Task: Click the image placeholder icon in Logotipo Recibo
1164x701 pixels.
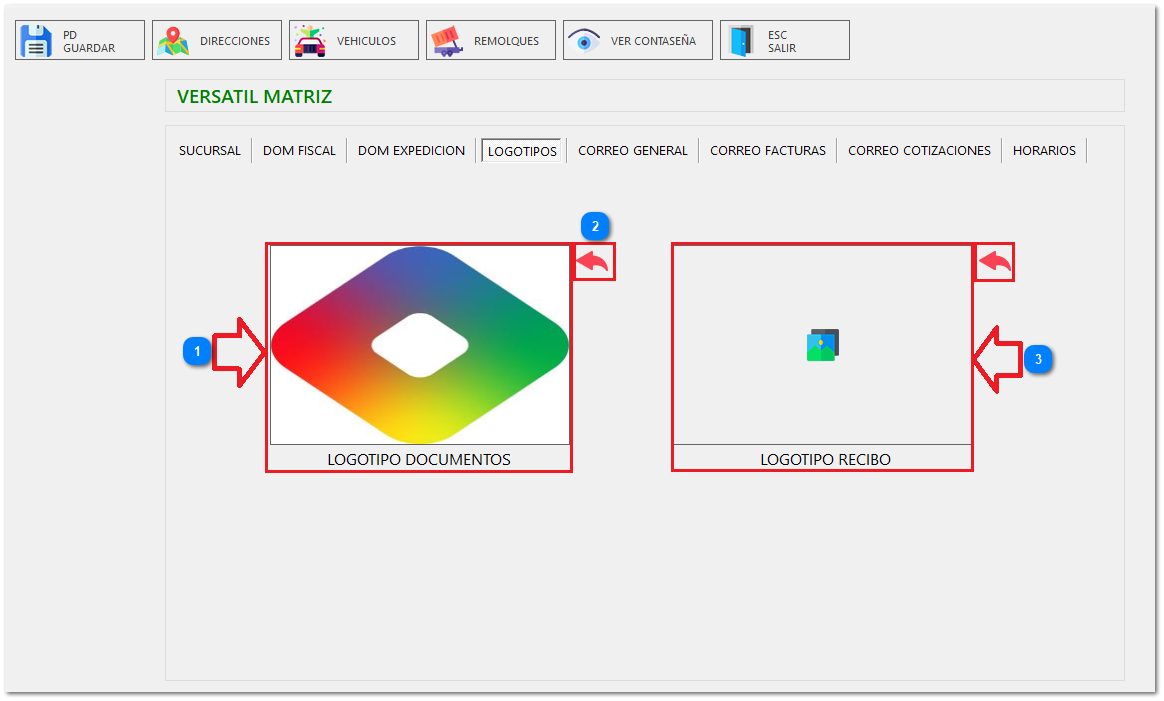Action: 822,345
